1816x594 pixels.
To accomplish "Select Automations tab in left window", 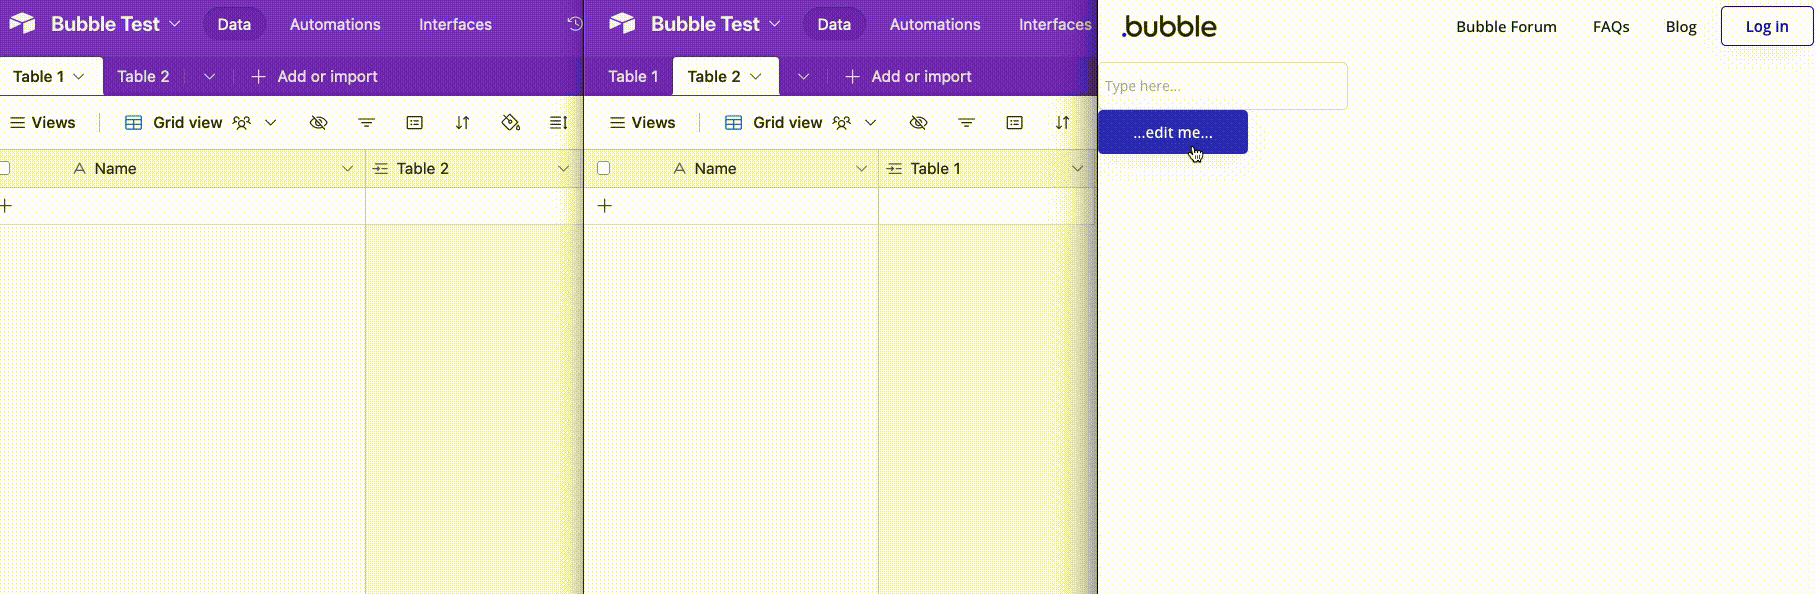I will click(335, 24).
